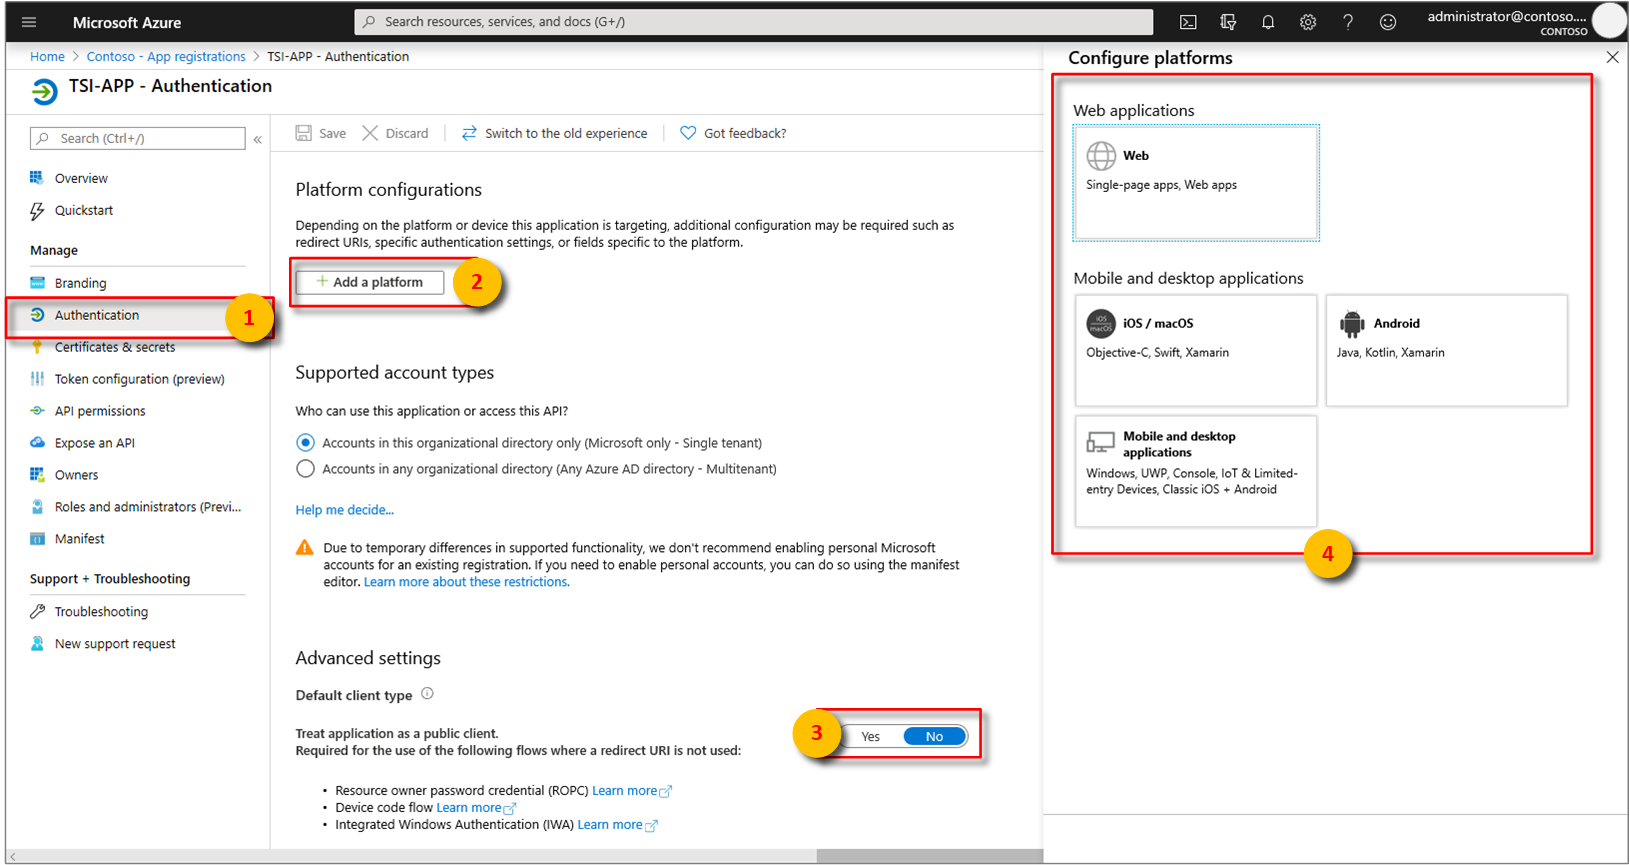Click the Token configuration icon
1630x865 pixels.
[37, 379]
